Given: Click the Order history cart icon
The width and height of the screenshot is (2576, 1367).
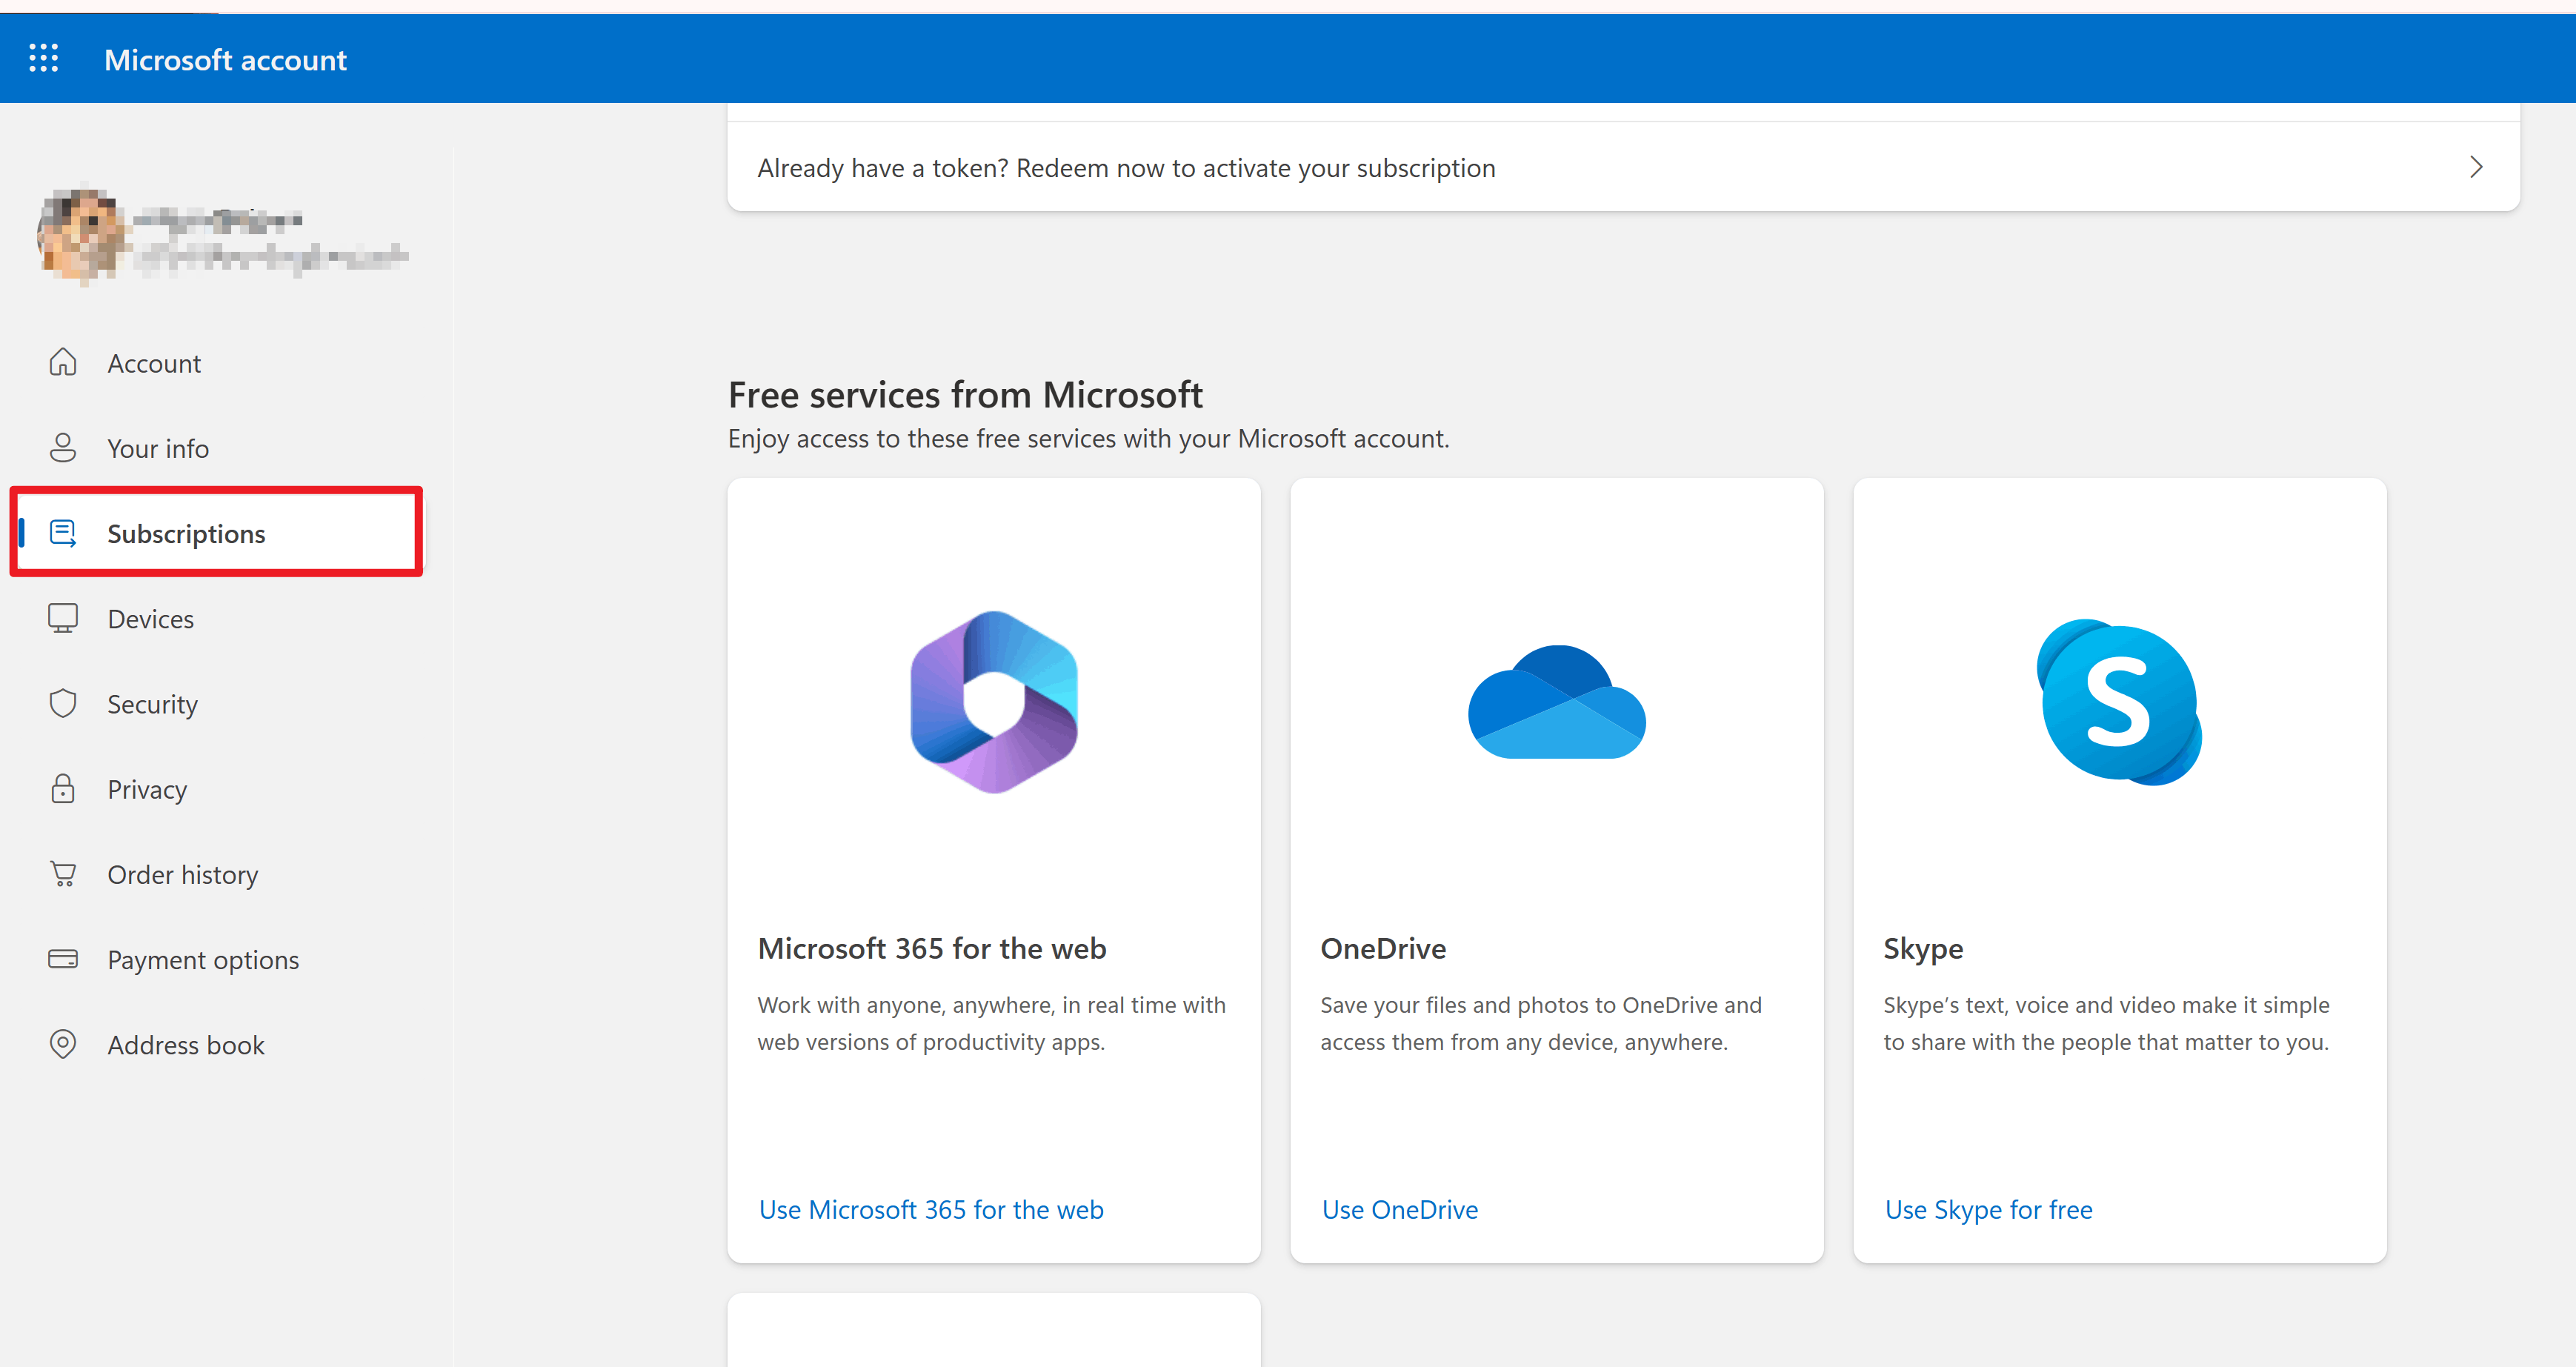Looking at the screenshot, I should (x=63, y=874).
